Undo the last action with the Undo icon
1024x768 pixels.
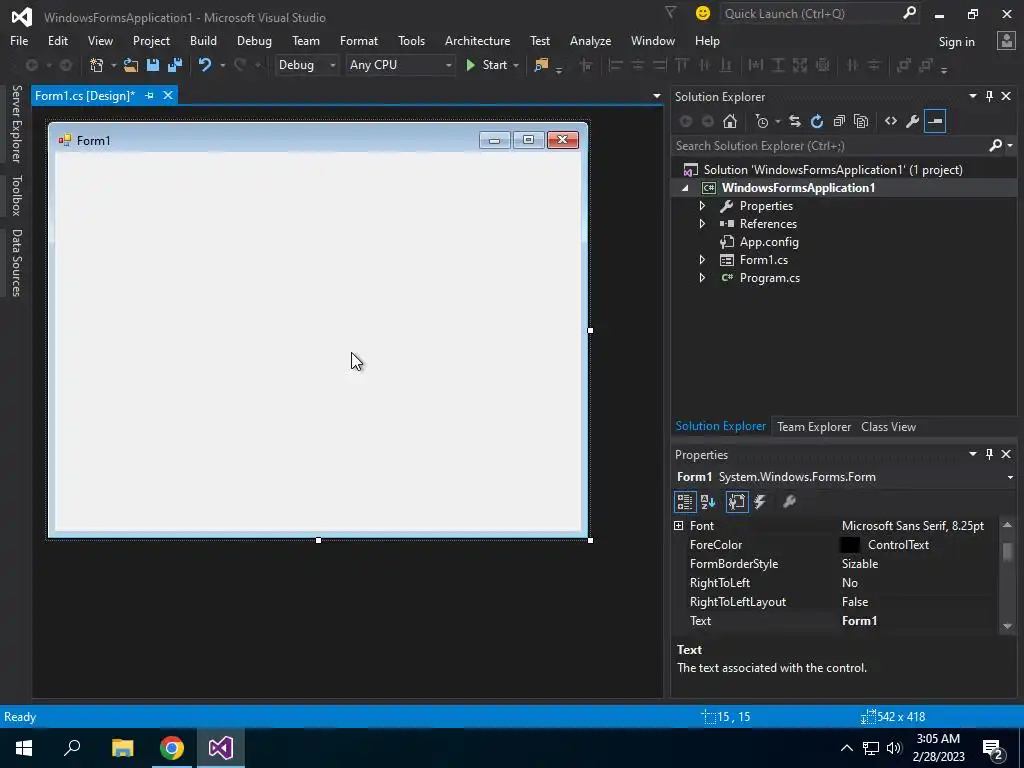[x=205, y=65]
